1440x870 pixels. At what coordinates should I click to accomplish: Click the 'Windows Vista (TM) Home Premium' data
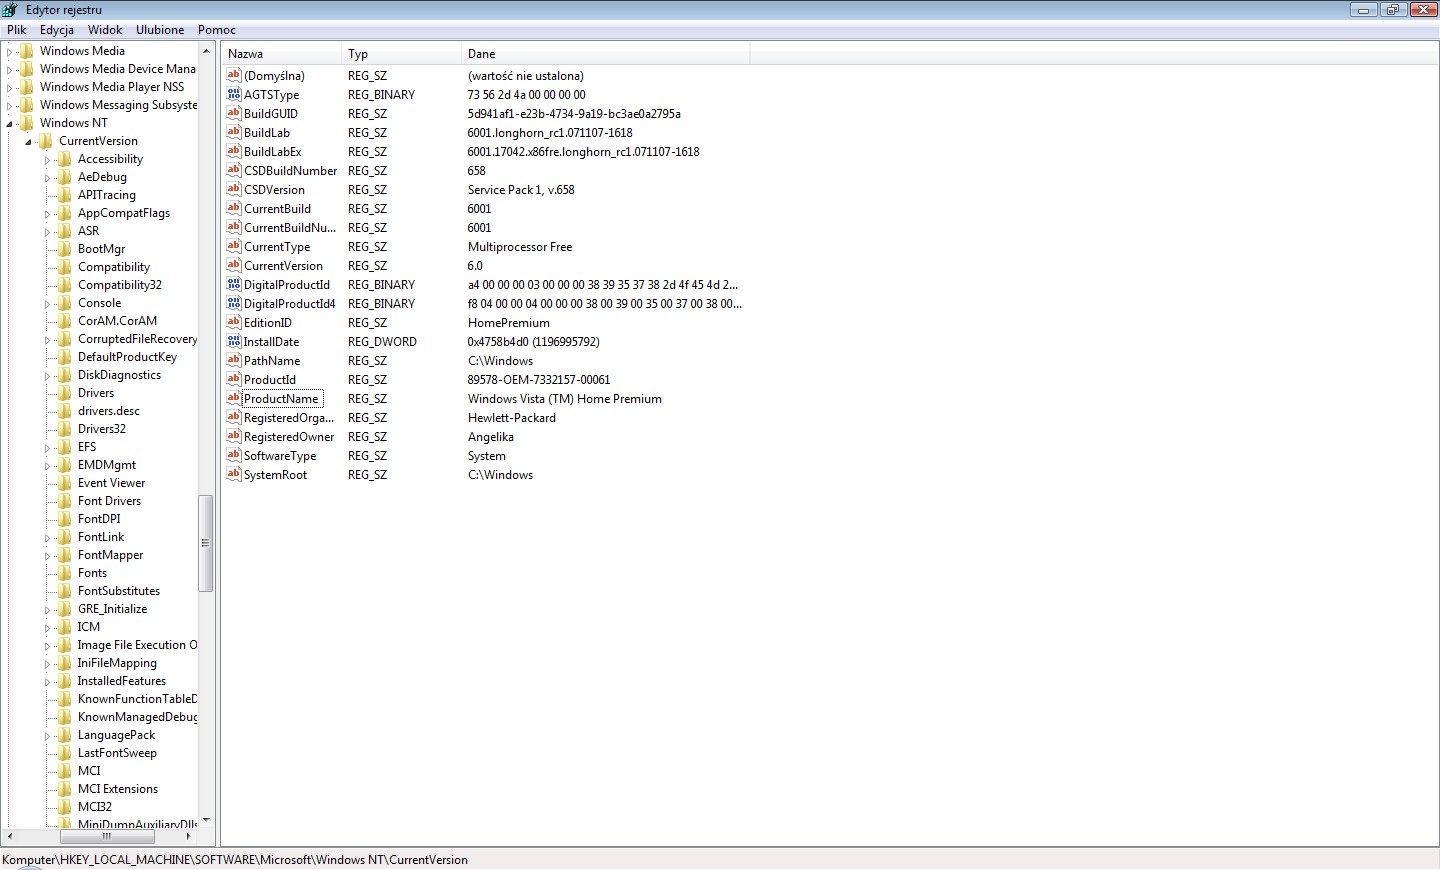point(565,399)
